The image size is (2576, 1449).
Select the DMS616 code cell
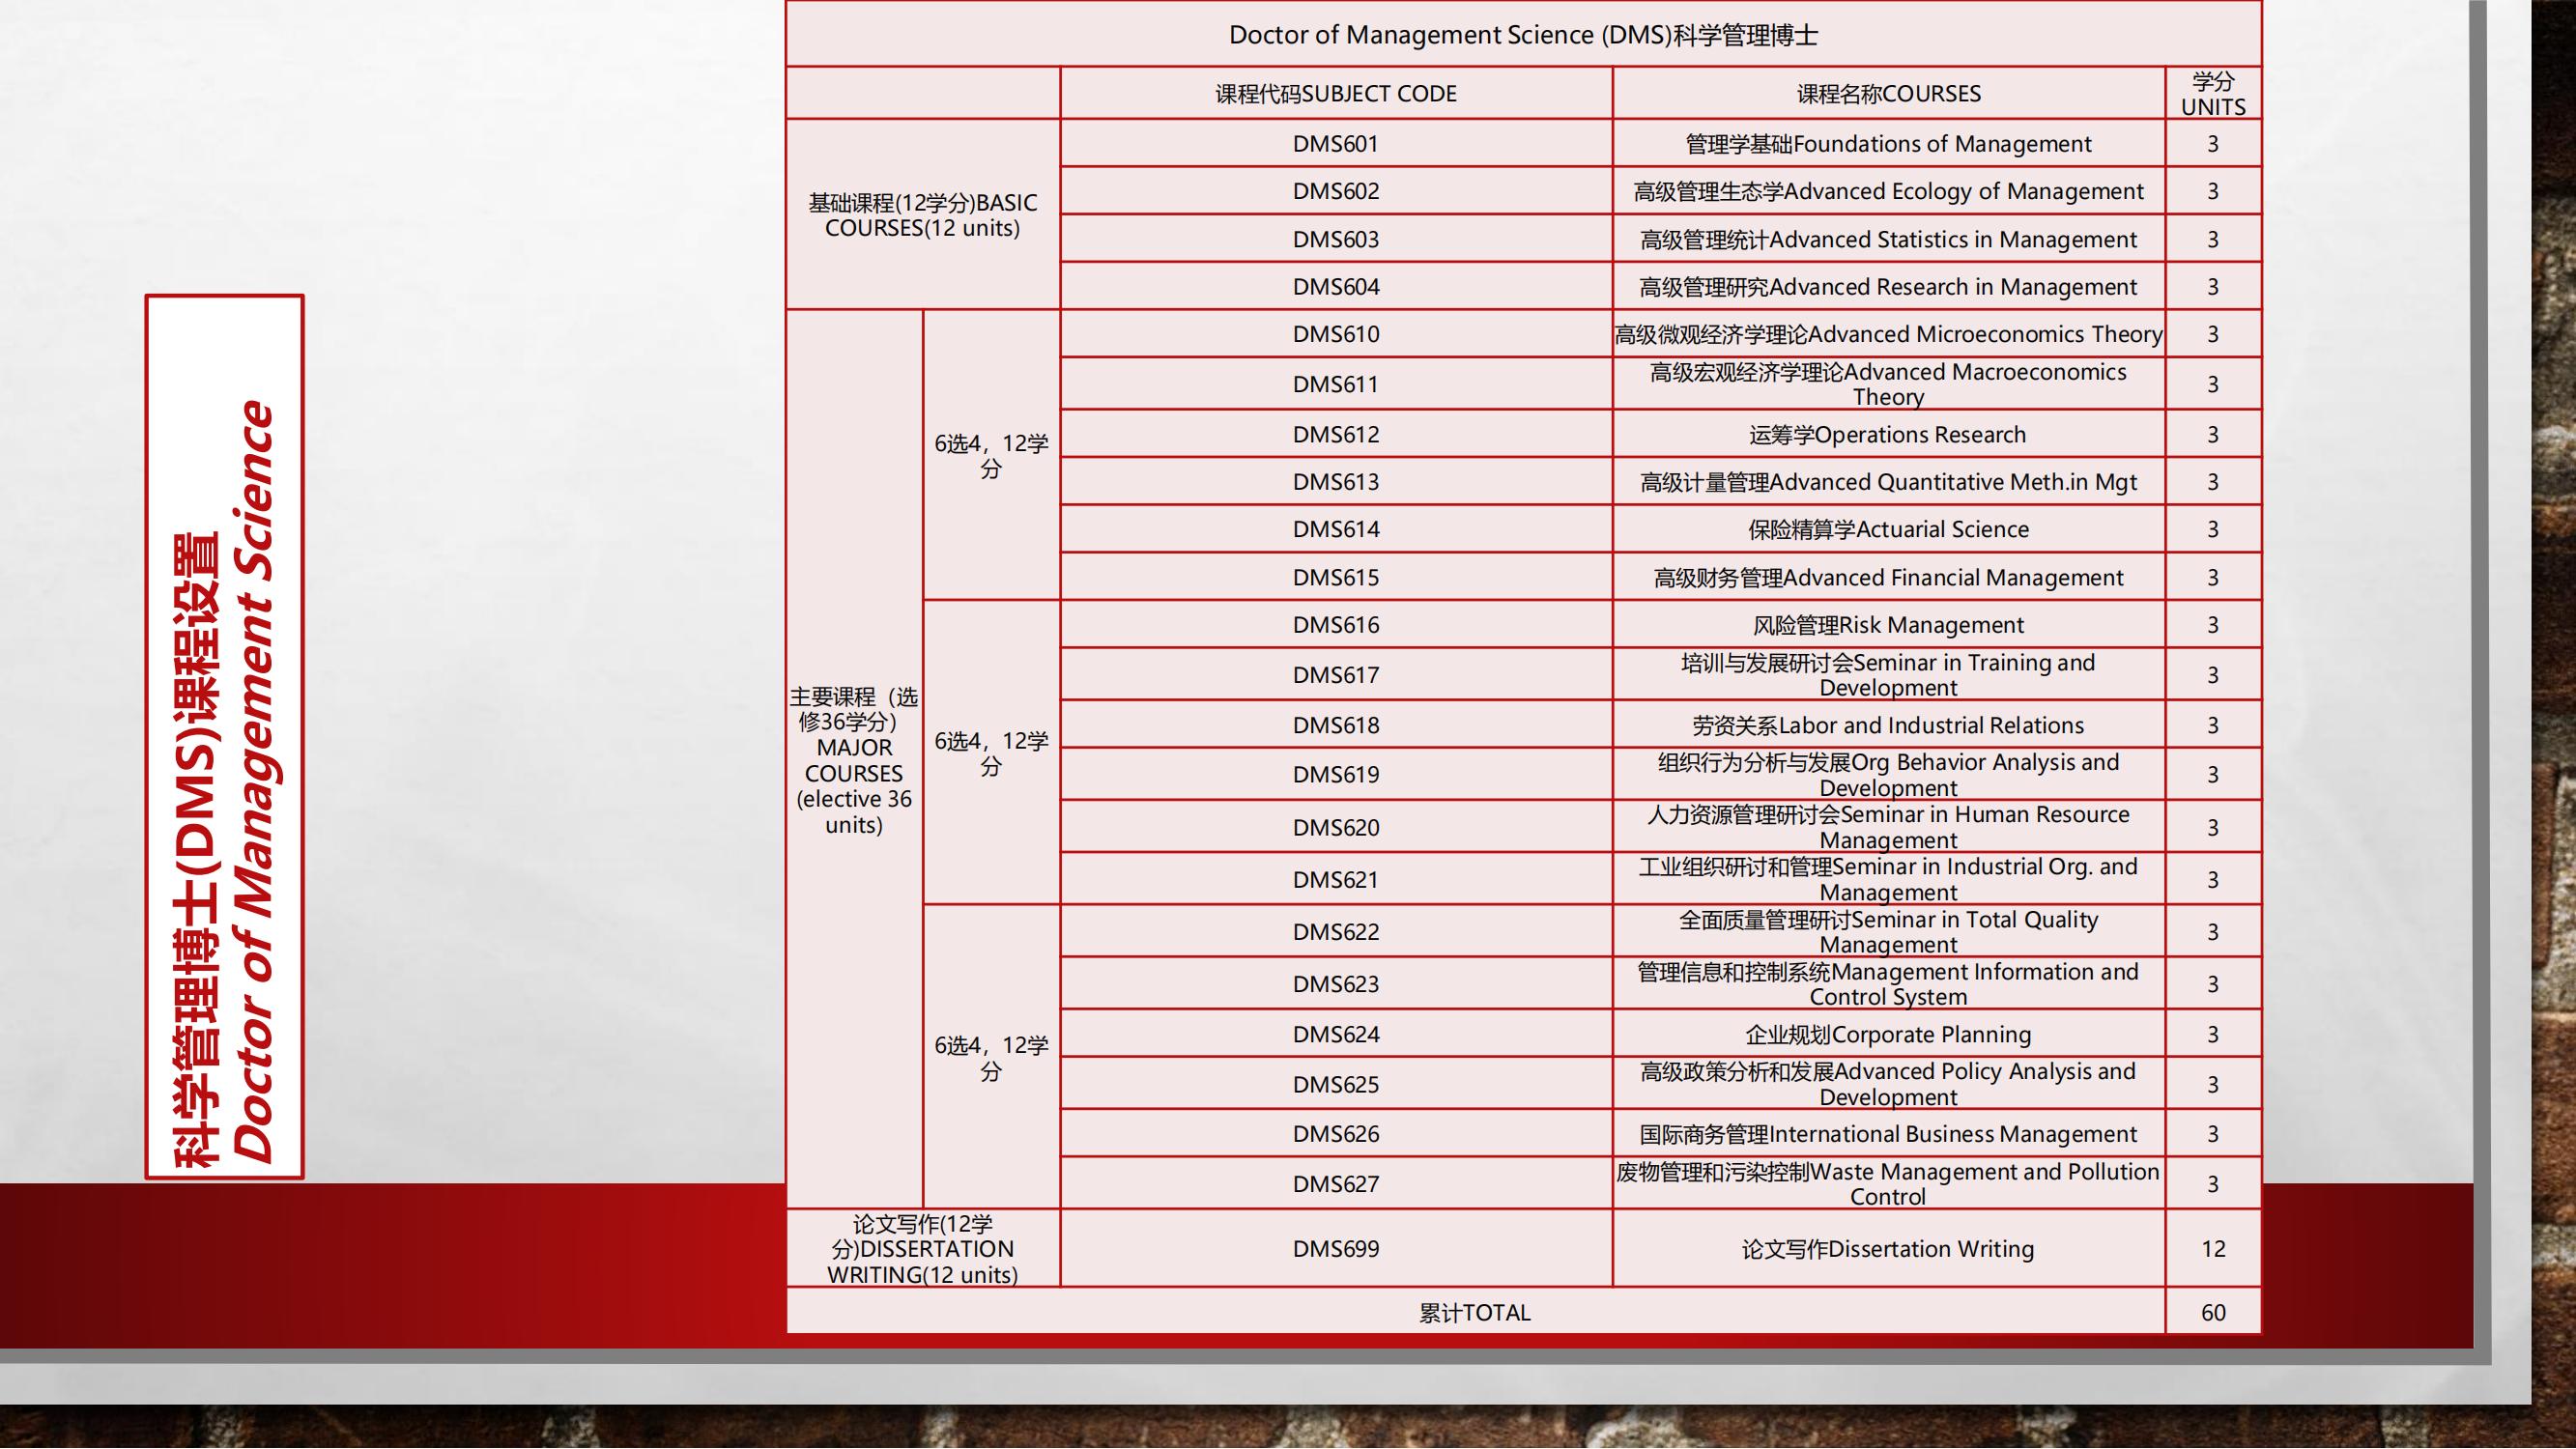pos(1336,624)
